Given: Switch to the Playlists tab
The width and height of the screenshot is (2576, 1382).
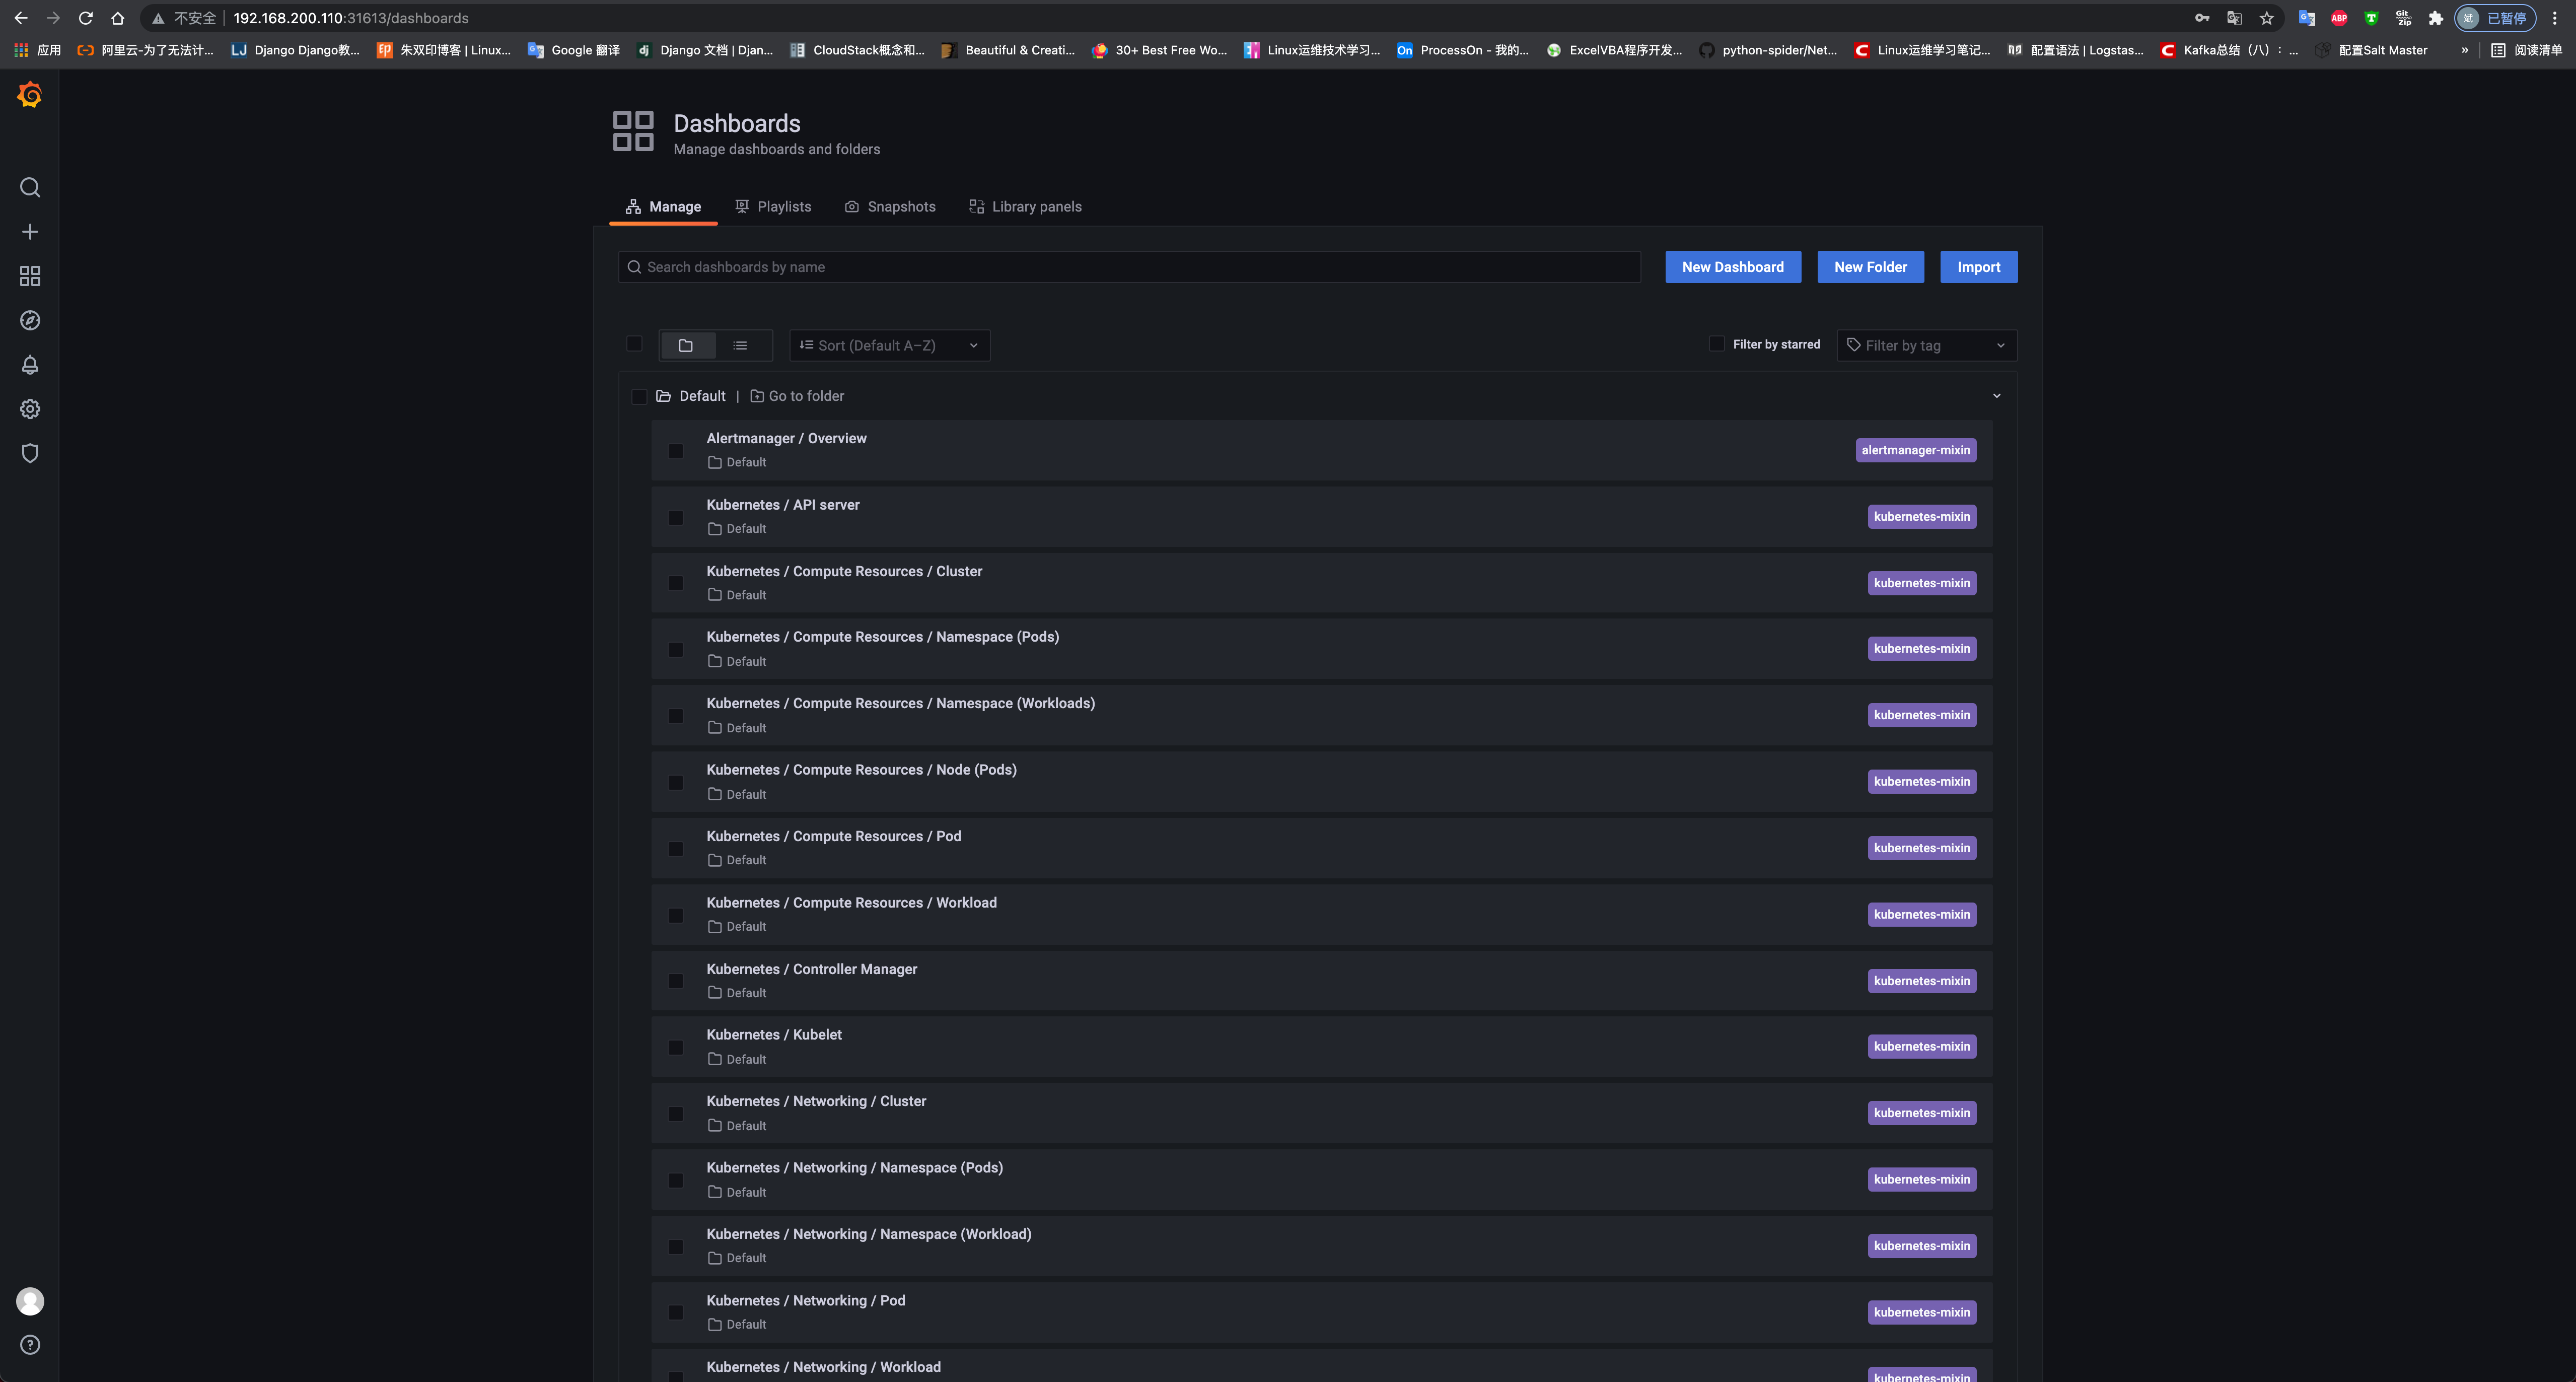Looking at the screenshot, I should [773, 207].
